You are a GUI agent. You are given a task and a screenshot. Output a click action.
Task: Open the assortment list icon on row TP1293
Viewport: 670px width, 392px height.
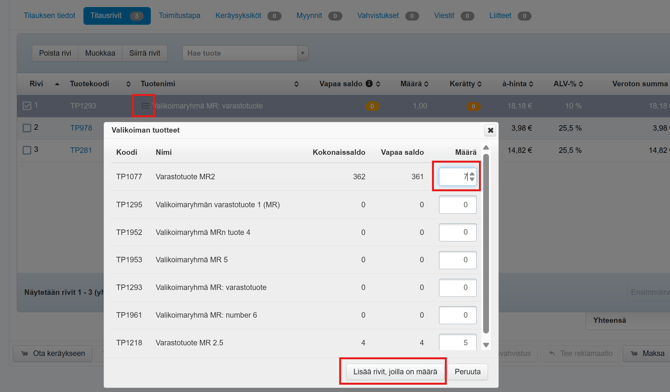[145, 106]
